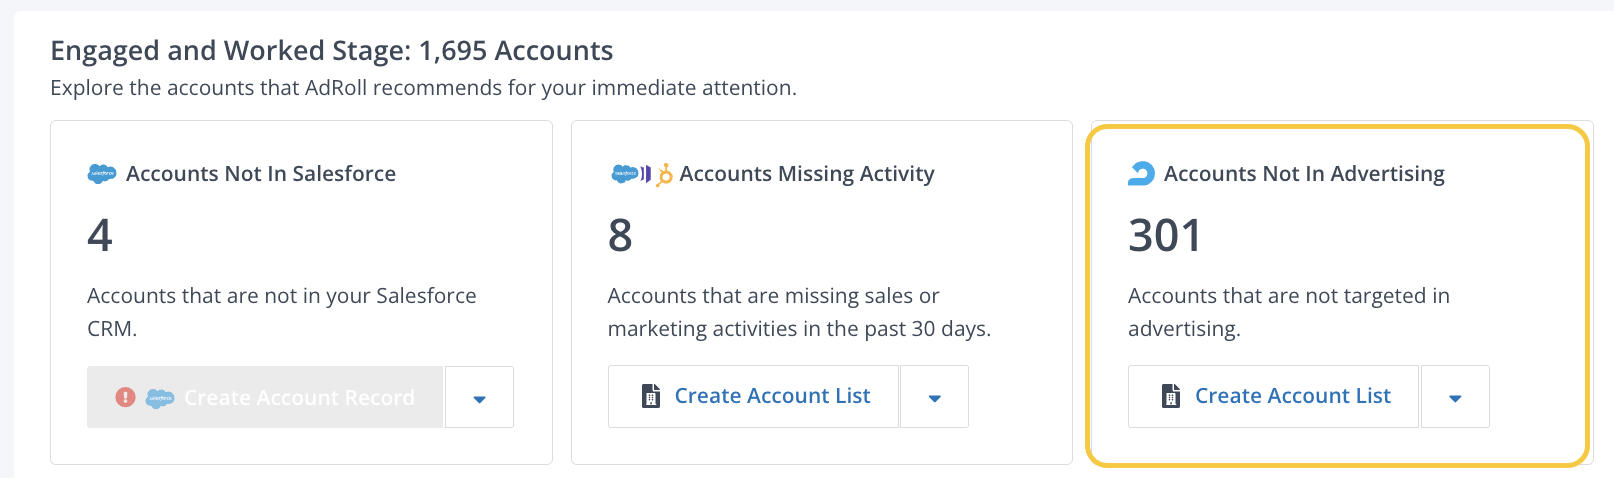Click the count 4 in Not In Salesforce card
The image size is (1614, 478).
point(100,236)
